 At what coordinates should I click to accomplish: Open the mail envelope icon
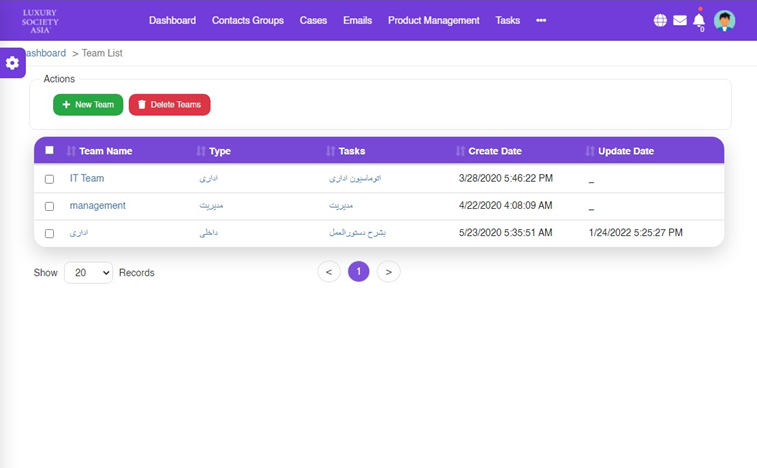click(680, 20)
